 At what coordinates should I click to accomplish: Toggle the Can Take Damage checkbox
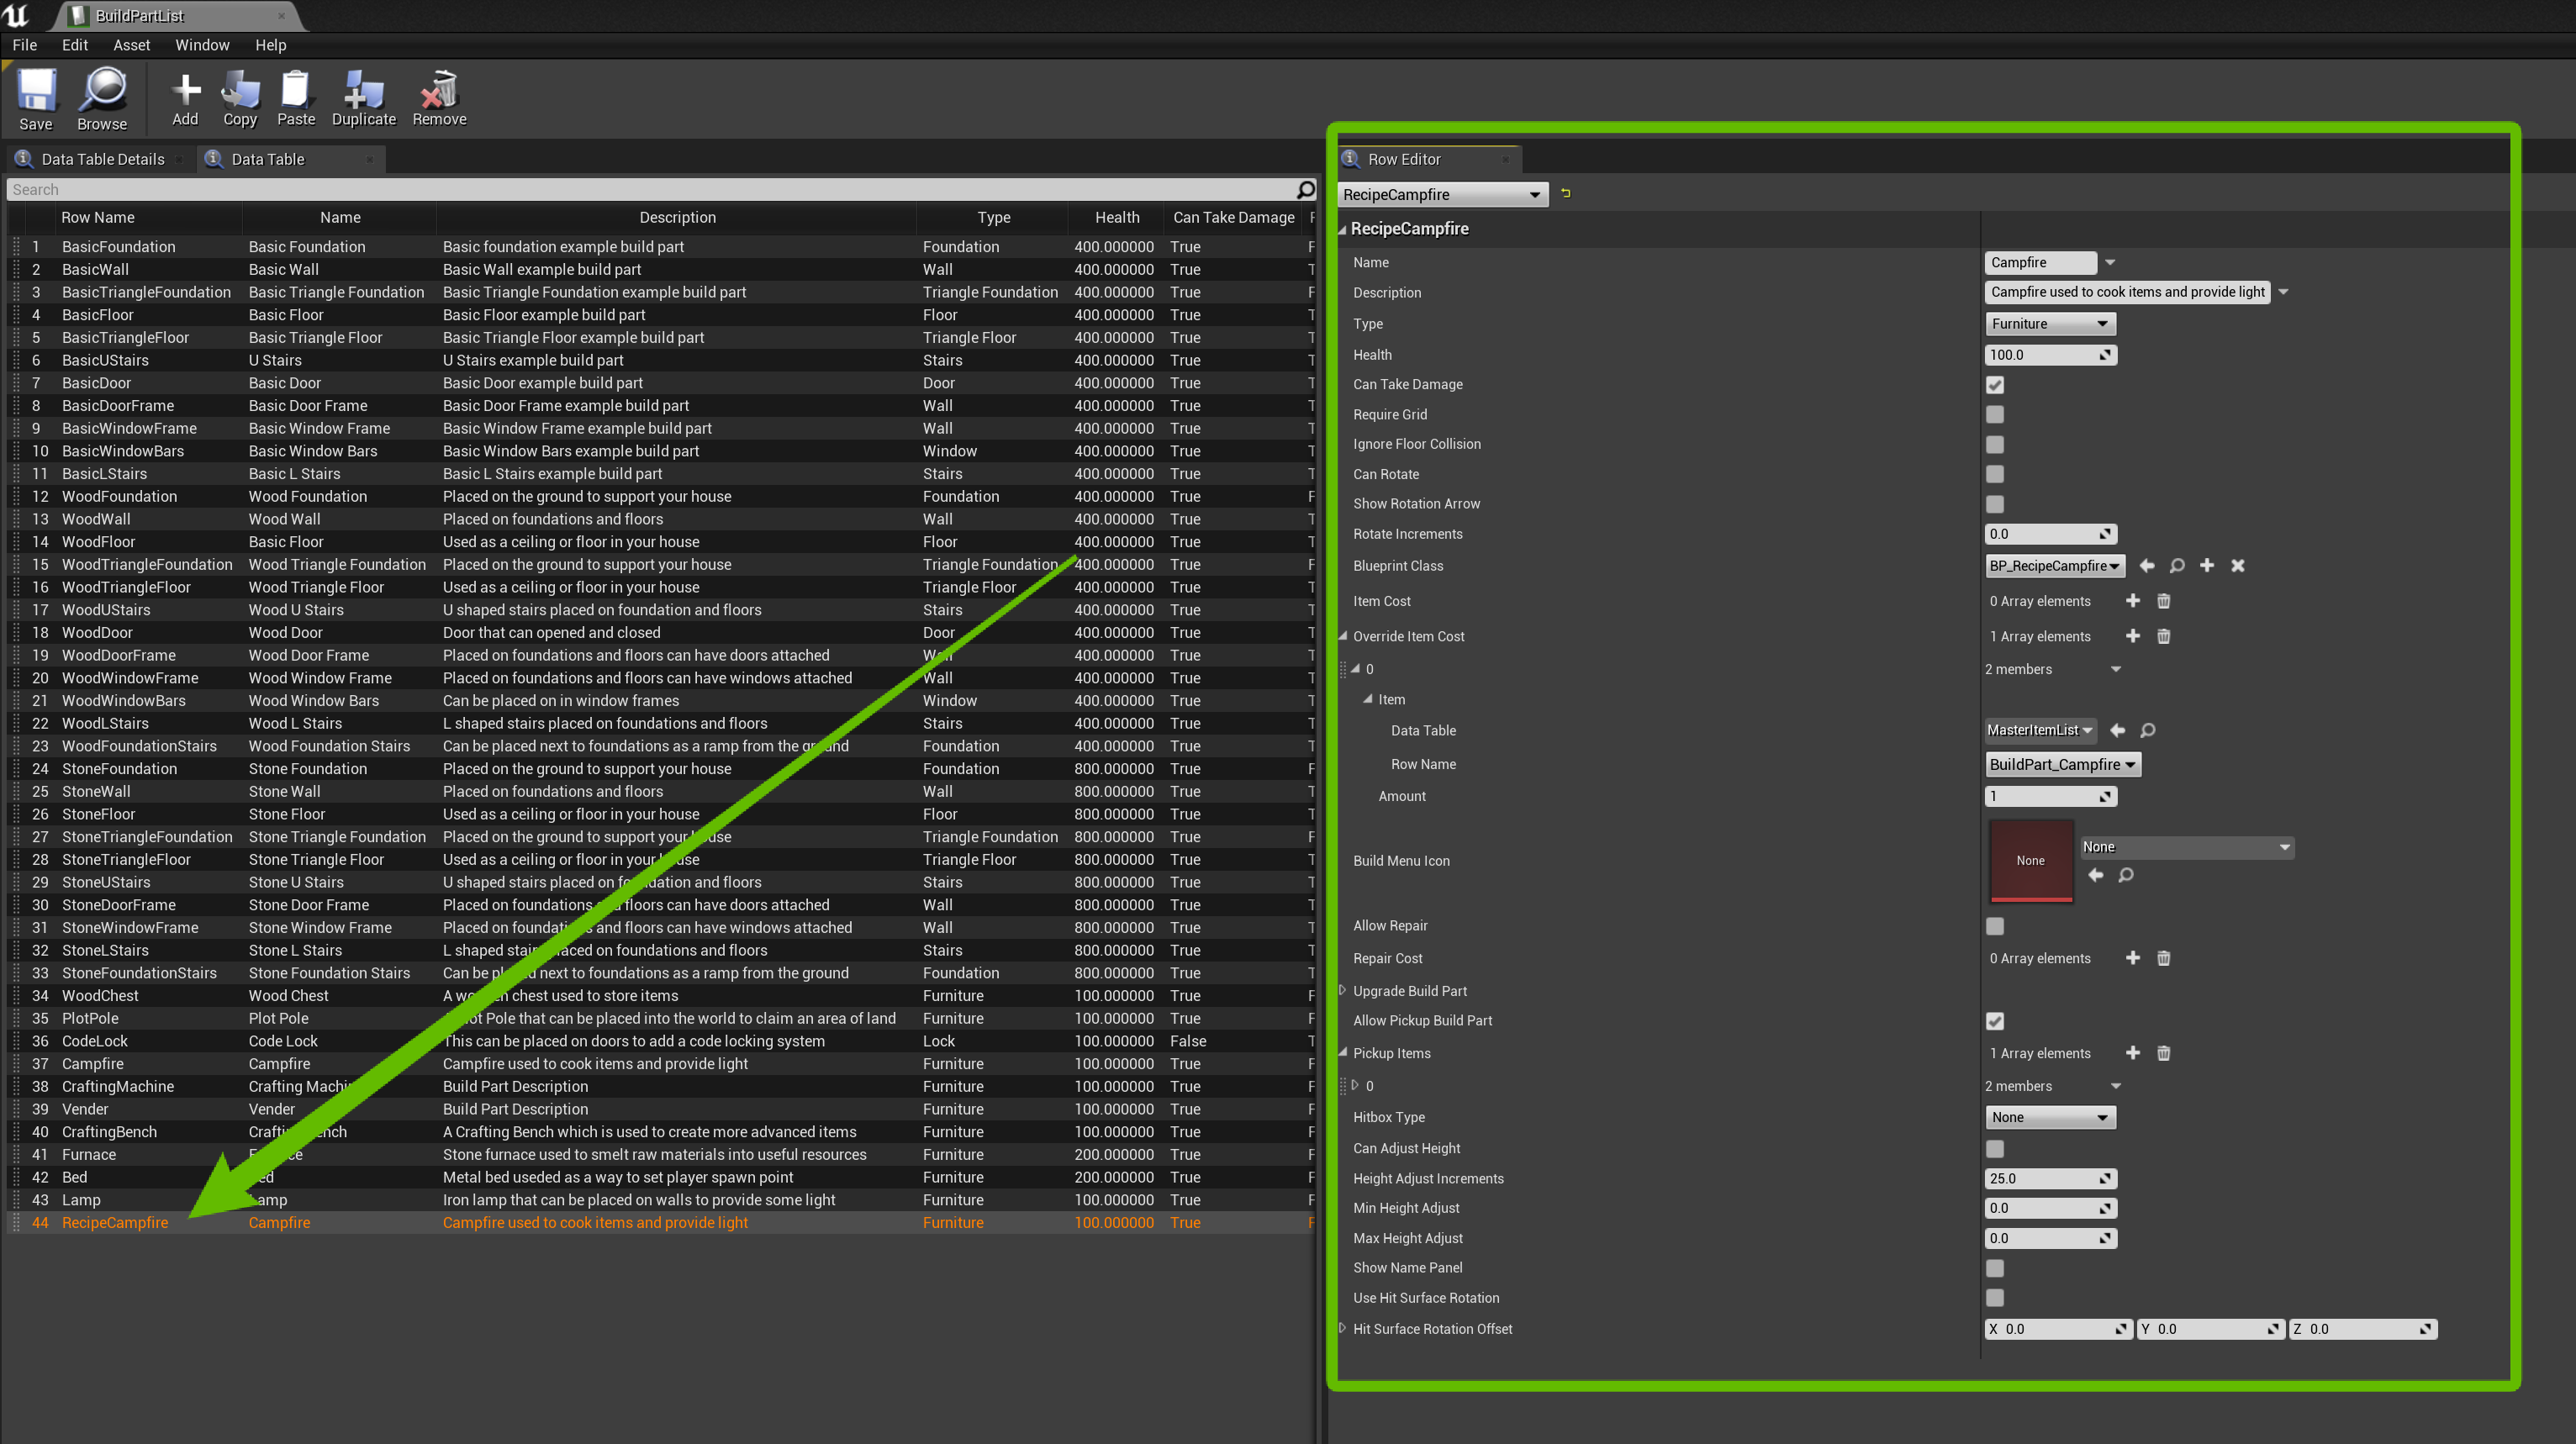[1995, 385]
